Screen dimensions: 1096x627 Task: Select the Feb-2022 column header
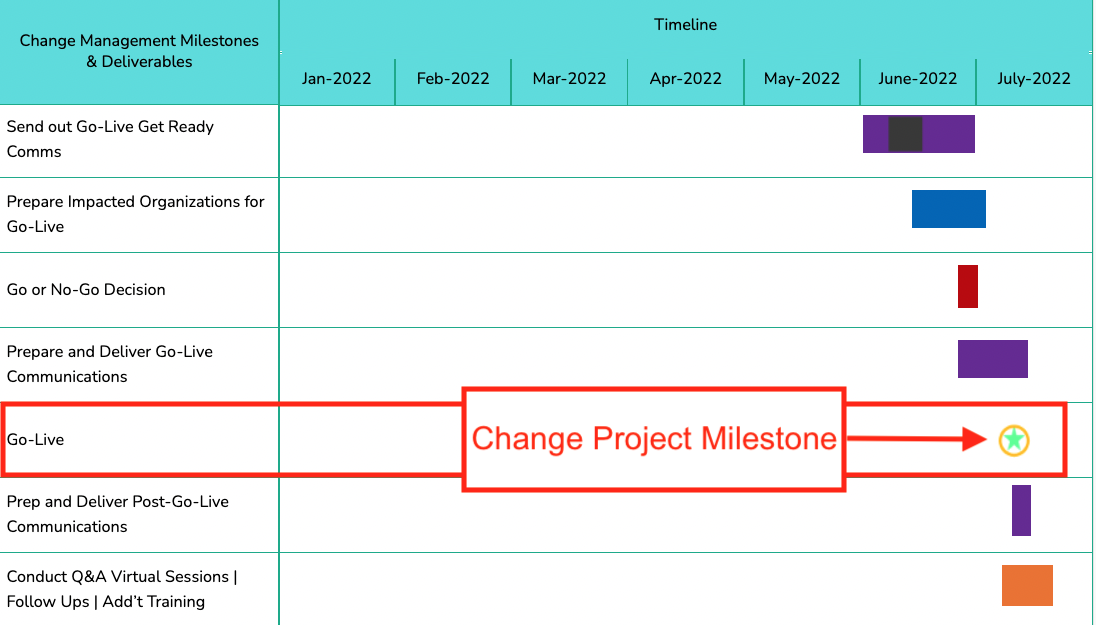point(453,79)
